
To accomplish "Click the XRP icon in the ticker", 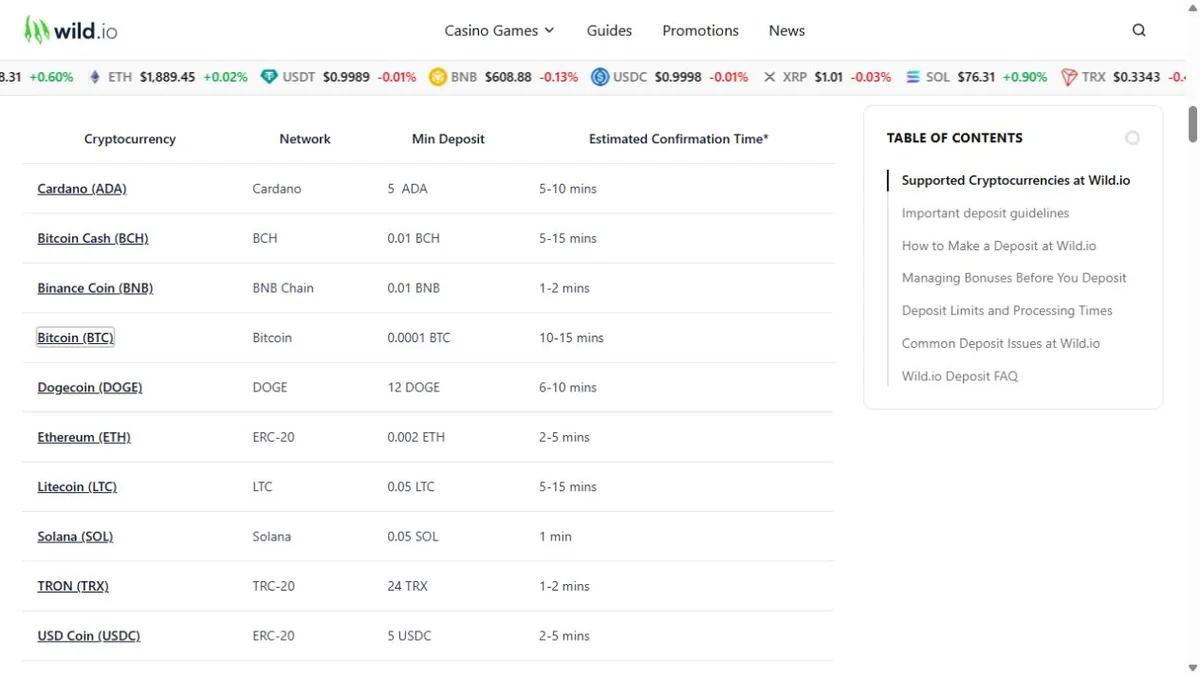I will tap(769, 77).
